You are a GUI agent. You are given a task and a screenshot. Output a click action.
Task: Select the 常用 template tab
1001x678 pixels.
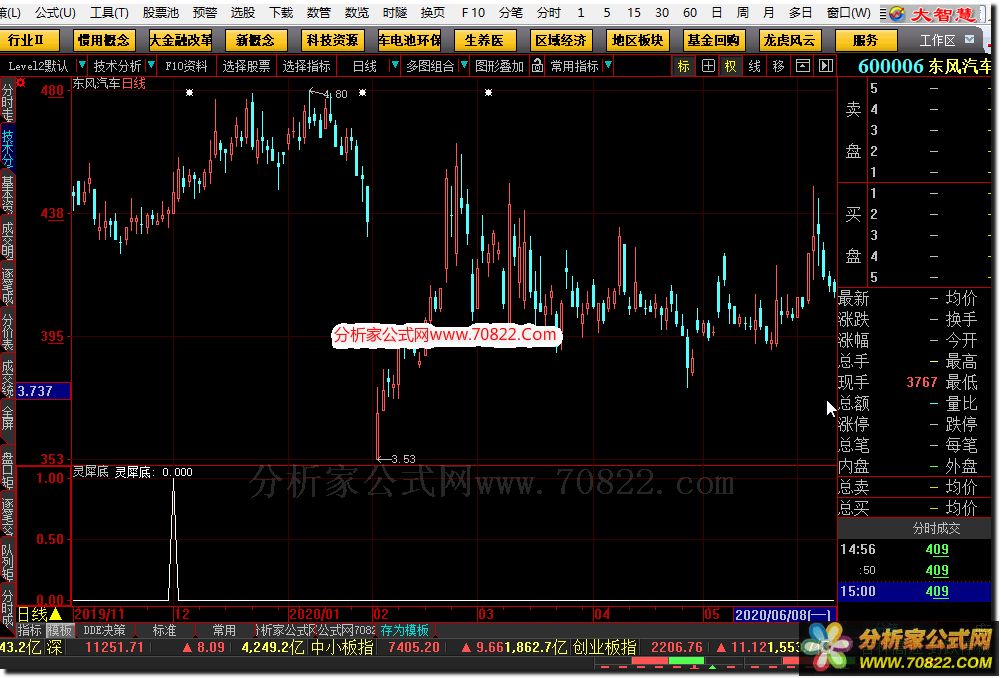click(x=223, y=630)
